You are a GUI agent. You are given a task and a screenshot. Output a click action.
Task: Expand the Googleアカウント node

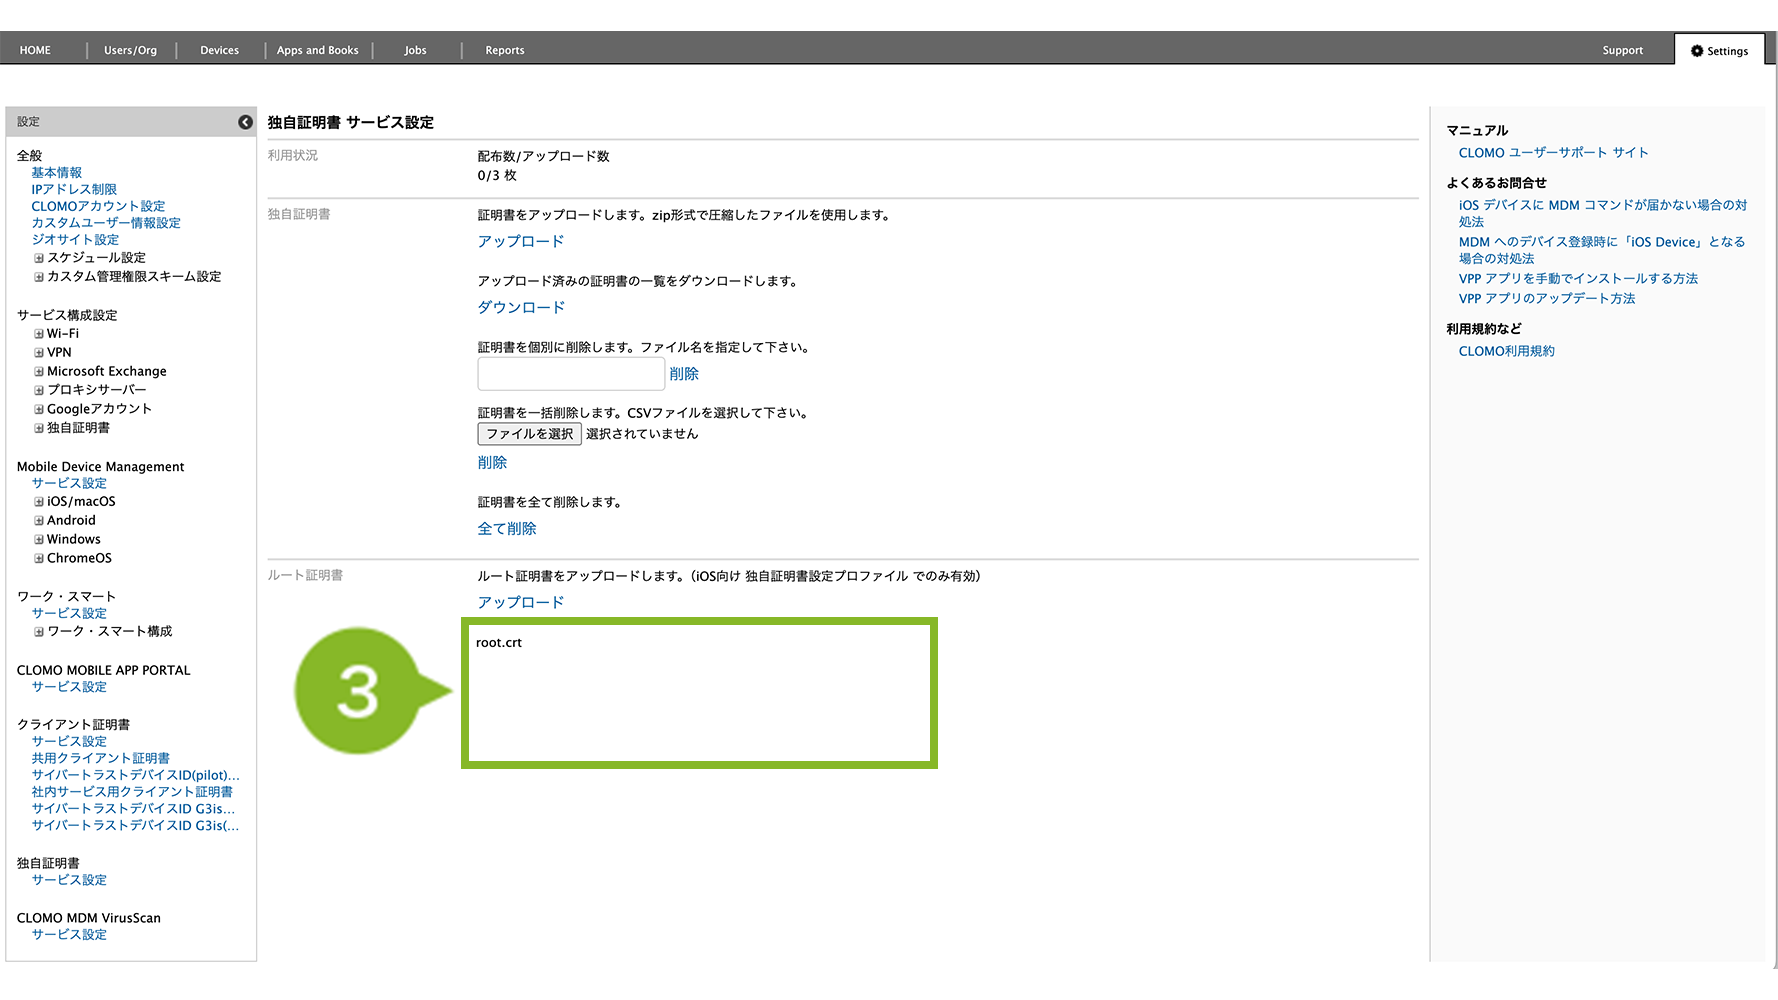point(39,410)
